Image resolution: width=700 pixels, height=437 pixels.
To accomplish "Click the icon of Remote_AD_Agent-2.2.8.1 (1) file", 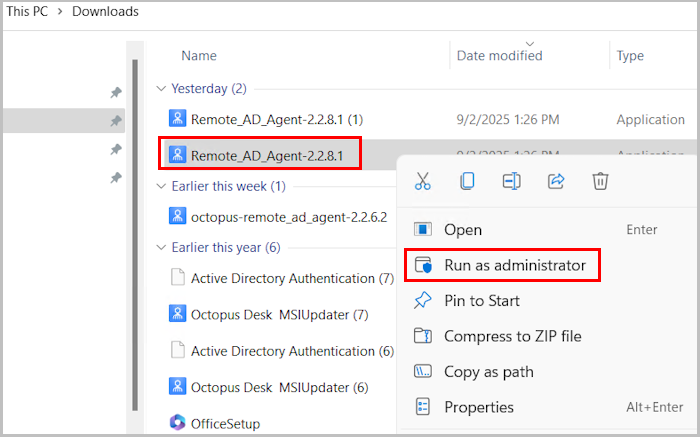I will [x=177, y=119].
